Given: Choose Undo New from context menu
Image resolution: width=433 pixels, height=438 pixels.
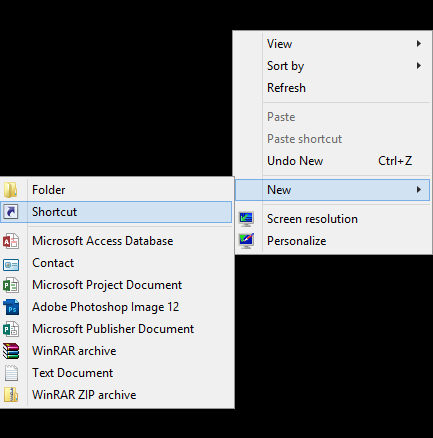Looking at the screenshot, I should 332,161.
